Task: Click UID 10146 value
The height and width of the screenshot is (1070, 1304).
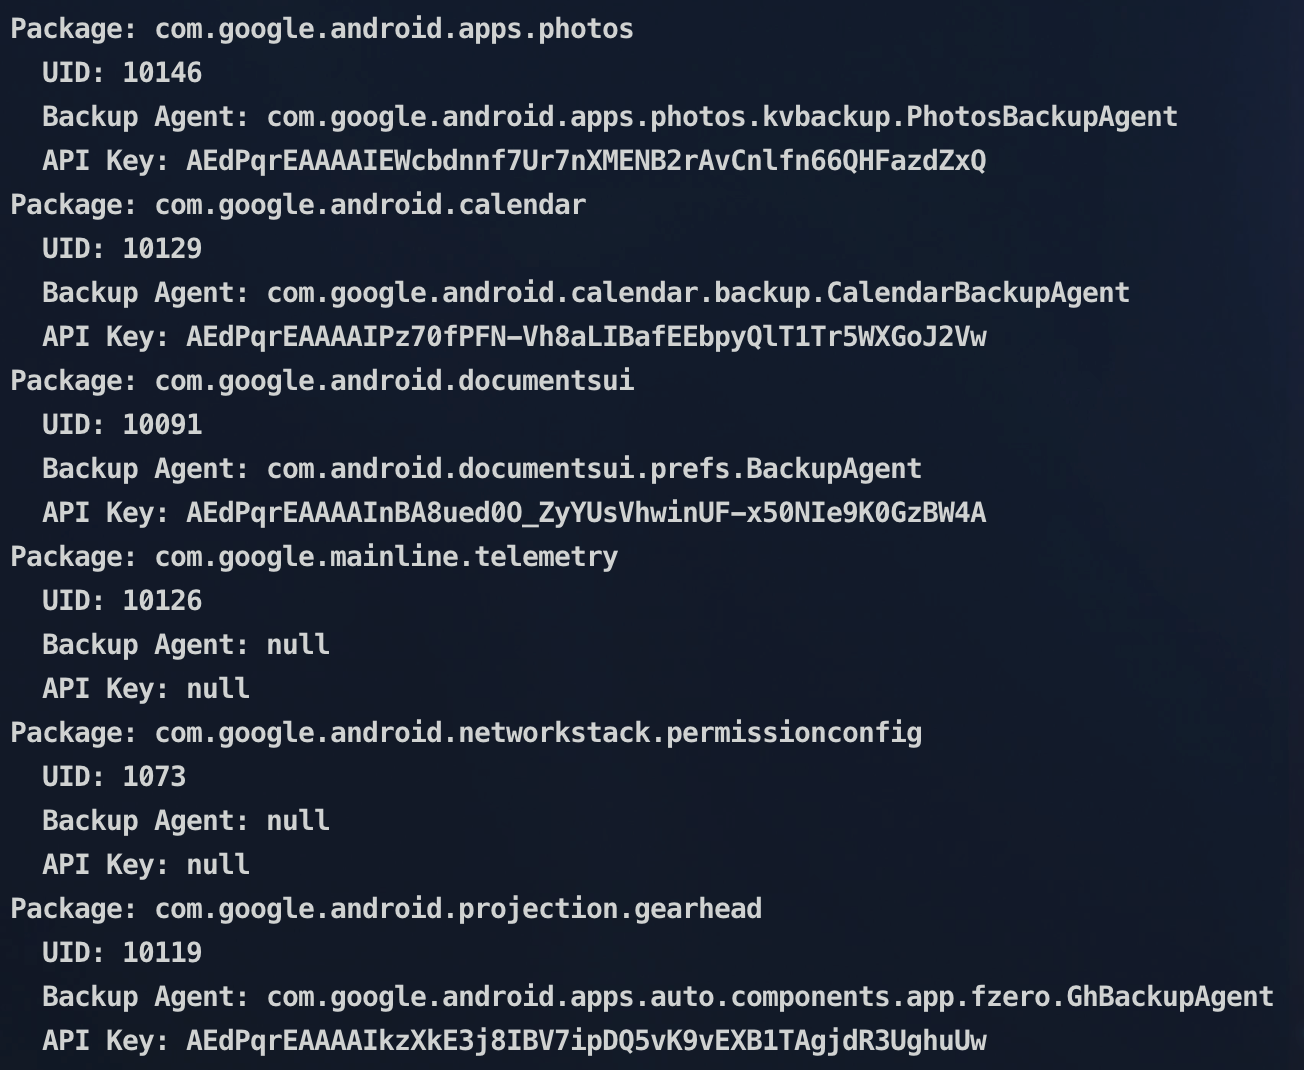Action: pyautogui.click(x=162, y=73)
